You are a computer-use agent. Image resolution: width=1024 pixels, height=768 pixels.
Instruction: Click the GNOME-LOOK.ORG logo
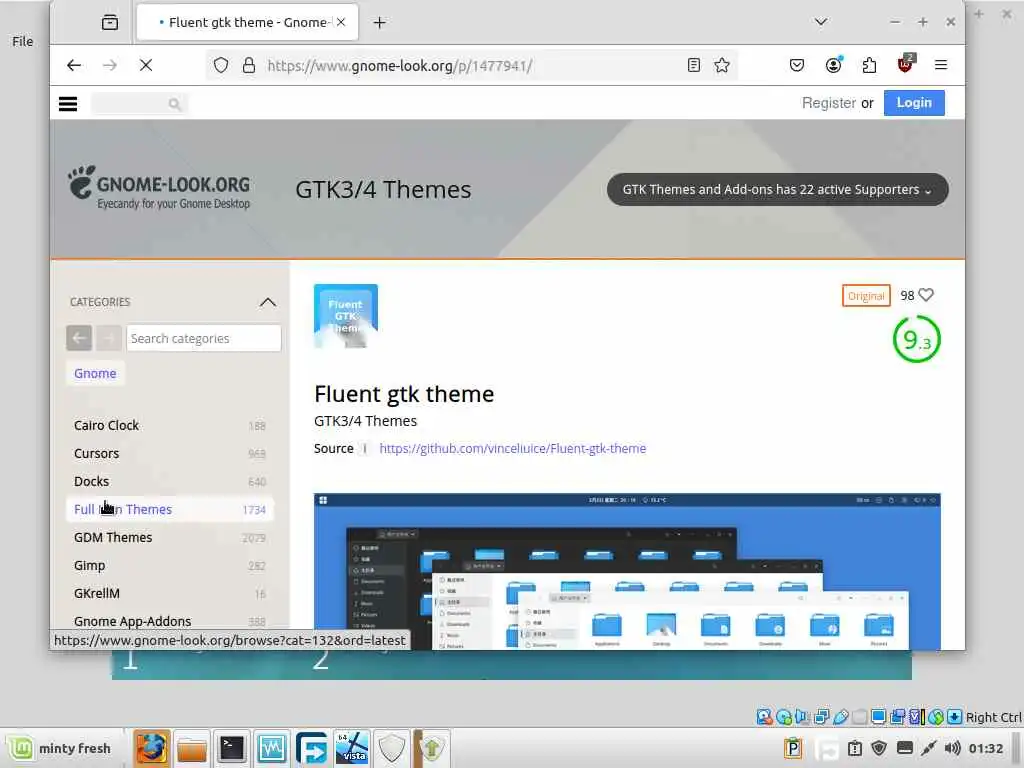tap(159, 188)
